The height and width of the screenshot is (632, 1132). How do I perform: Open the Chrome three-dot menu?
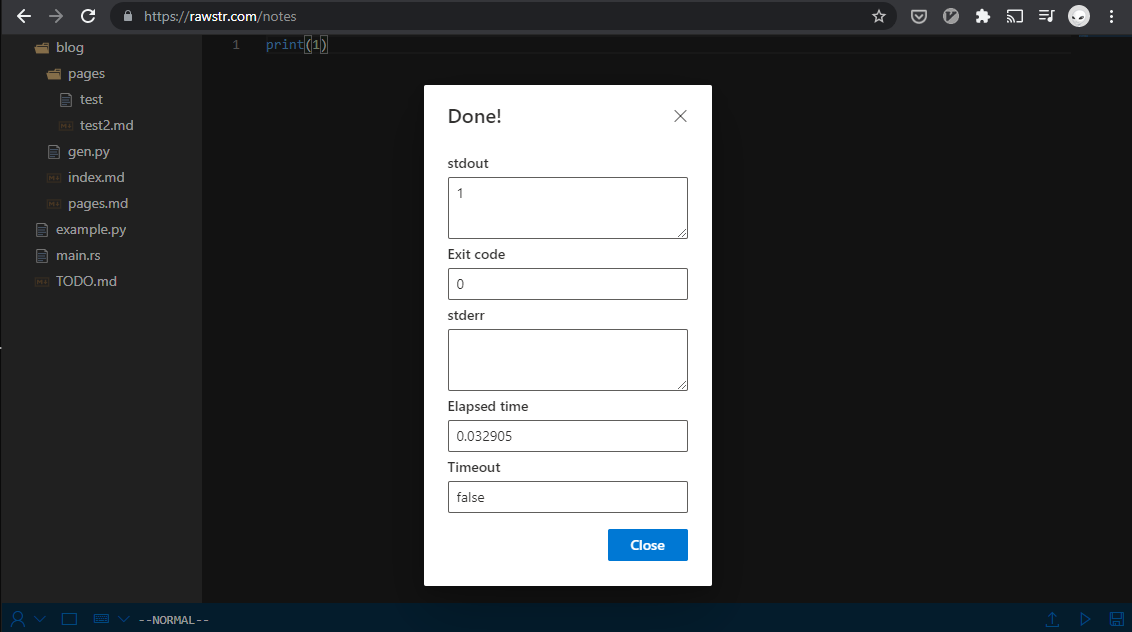click(1111, 16)
